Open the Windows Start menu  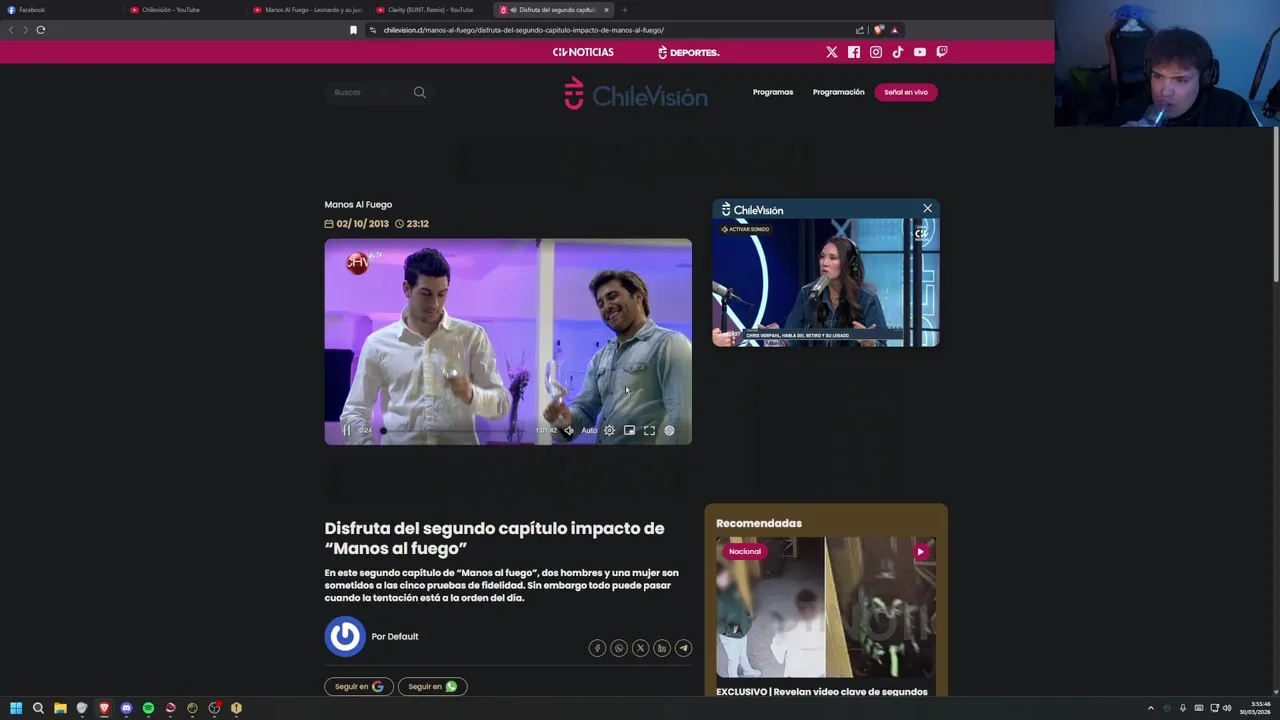click(x=16, y=708)
